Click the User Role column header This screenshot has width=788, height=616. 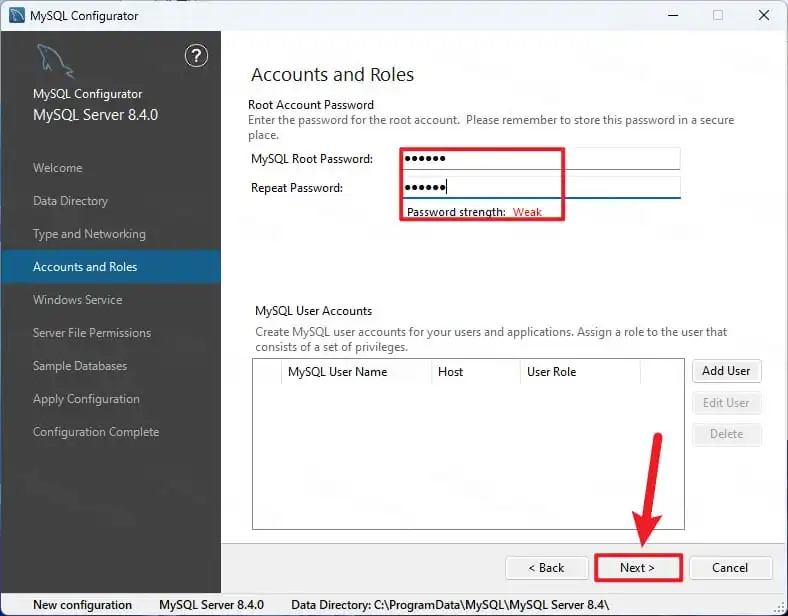pos(580,372)
